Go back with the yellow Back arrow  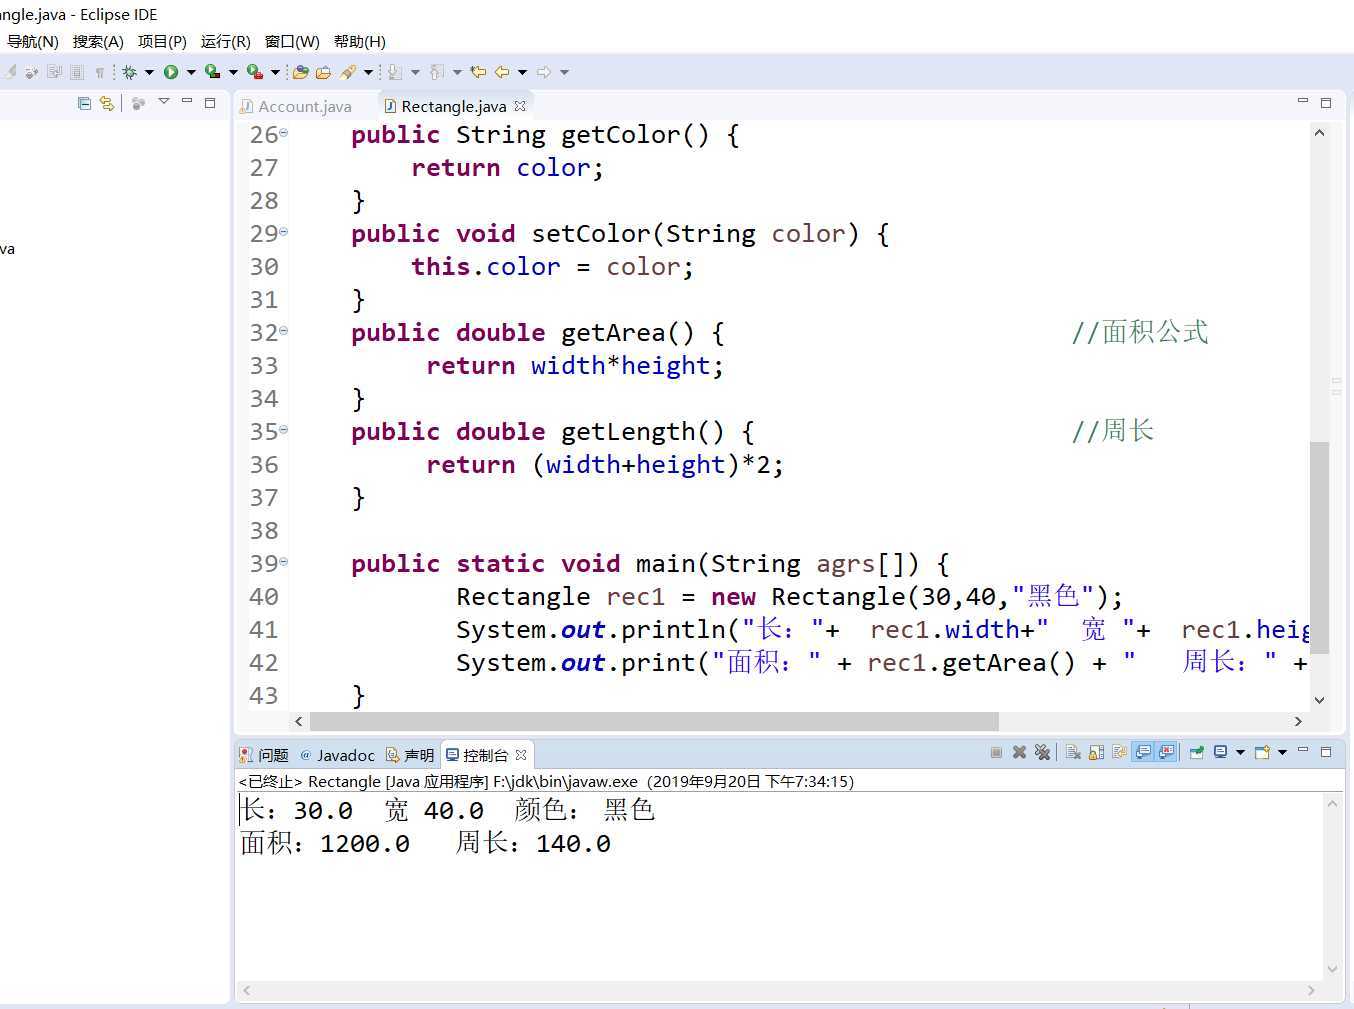(x=501, y=72)
